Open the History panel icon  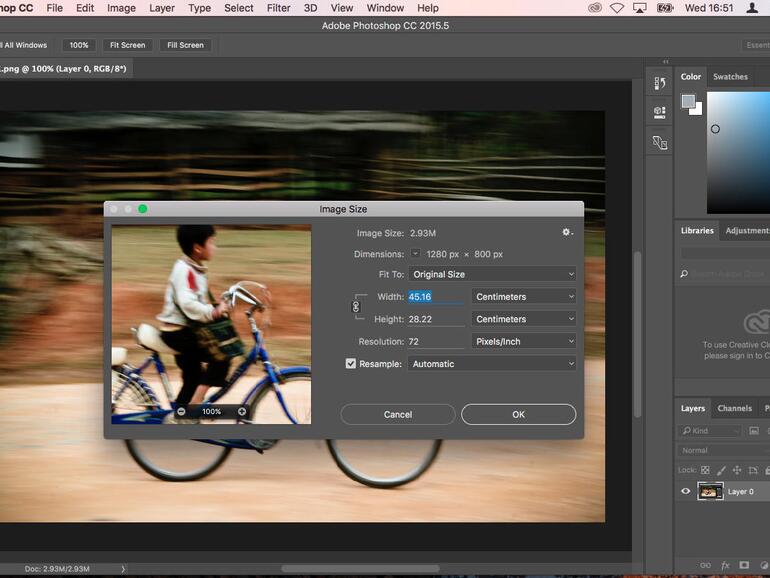coord(660,83)
